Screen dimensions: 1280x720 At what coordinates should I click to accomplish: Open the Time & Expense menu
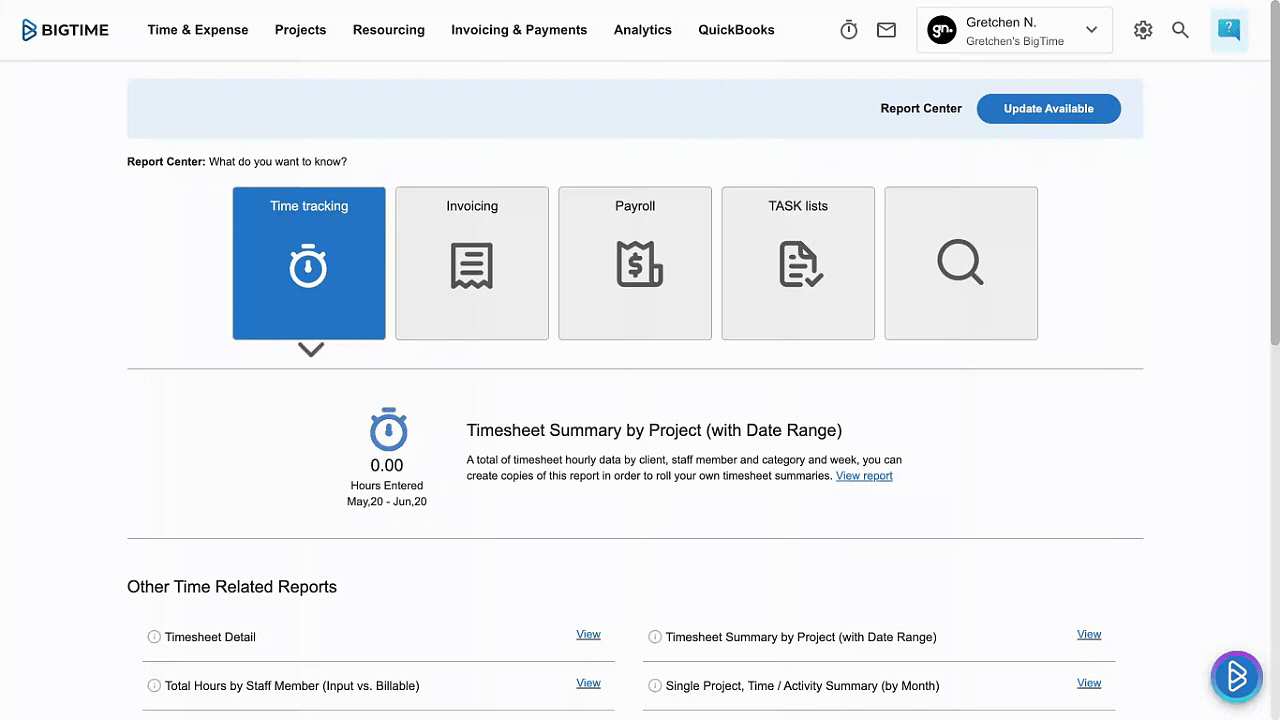click(x=198, y=30)
